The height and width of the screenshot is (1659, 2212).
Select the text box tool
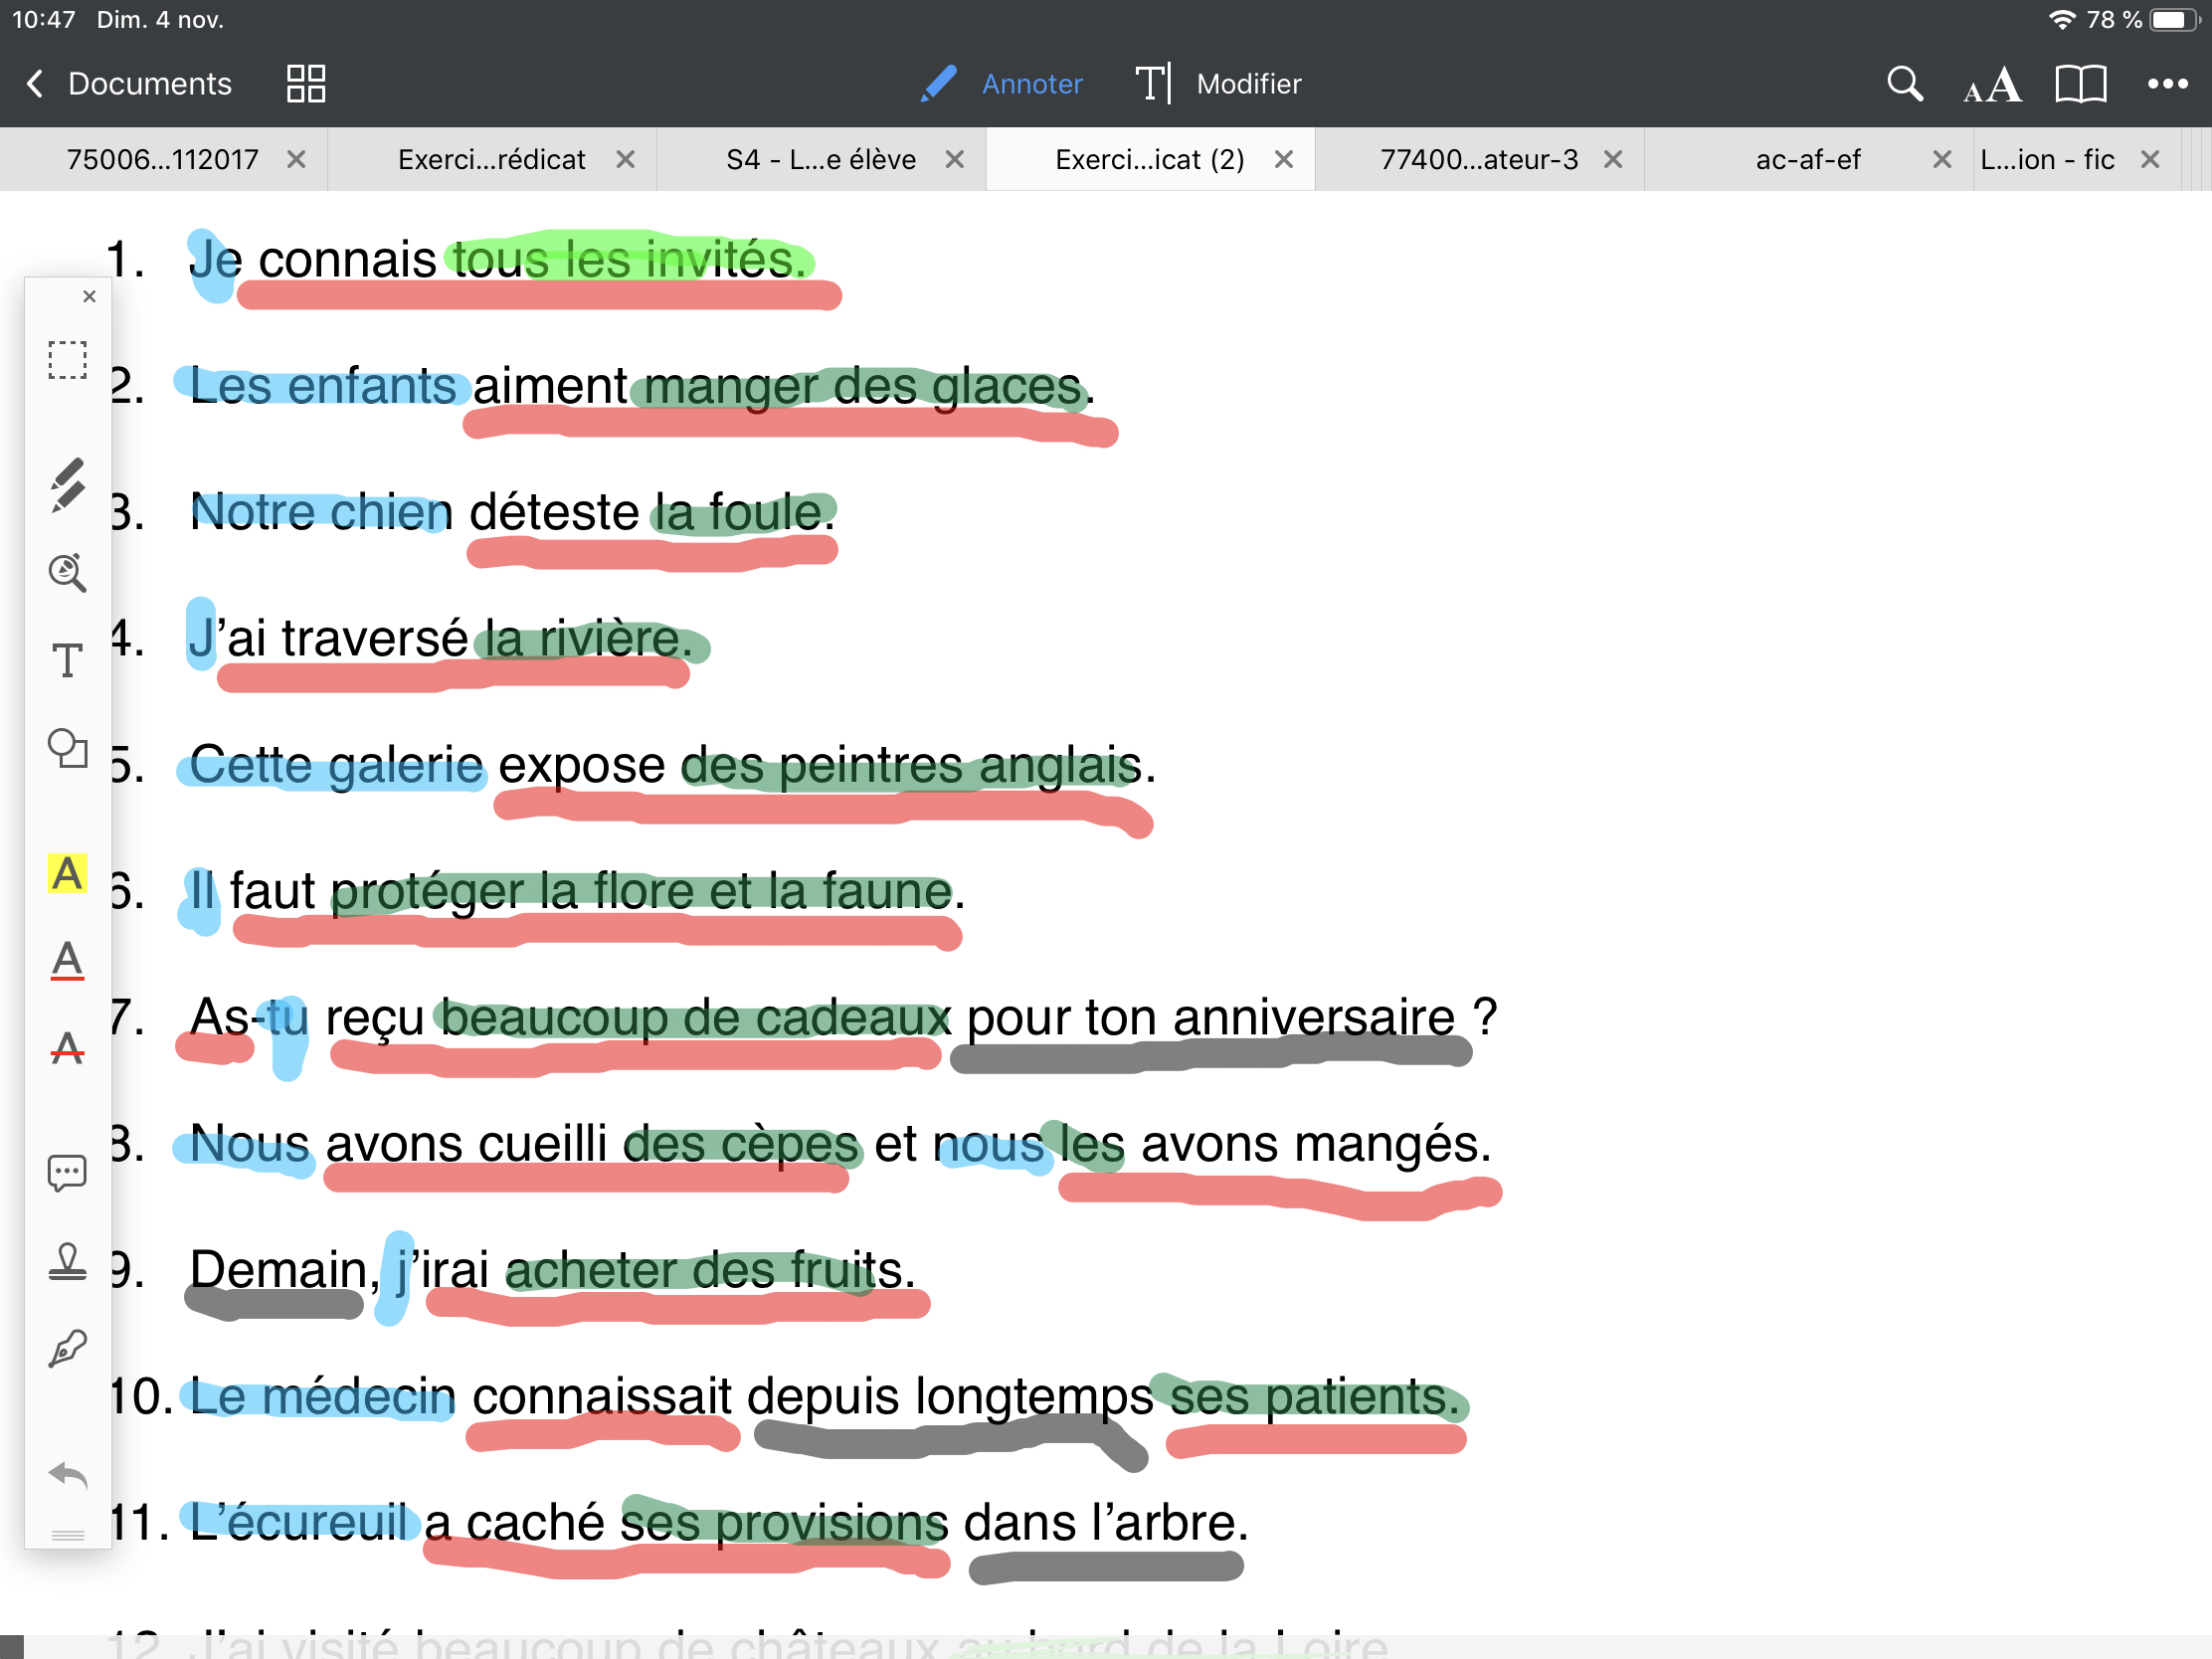pyautogui.click(x=67, y=660)
